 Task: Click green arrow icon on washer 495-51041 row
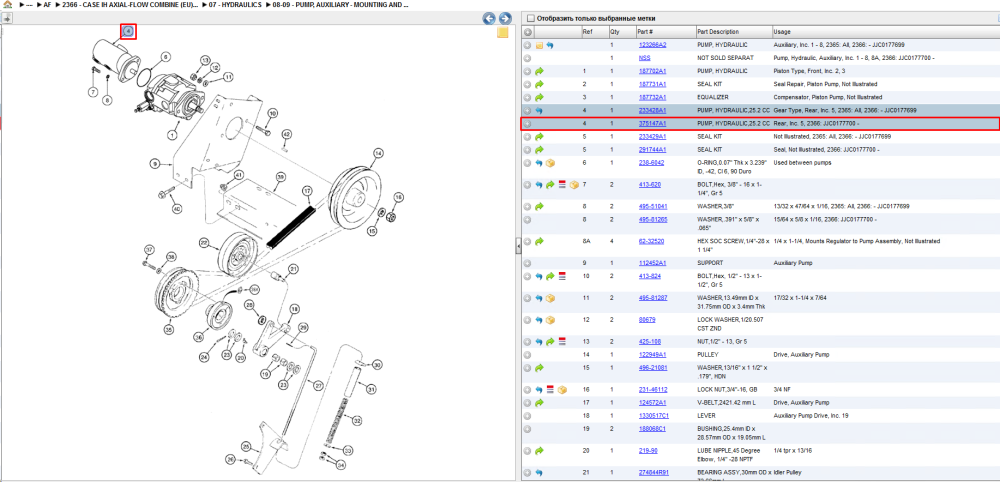(539, 207)
